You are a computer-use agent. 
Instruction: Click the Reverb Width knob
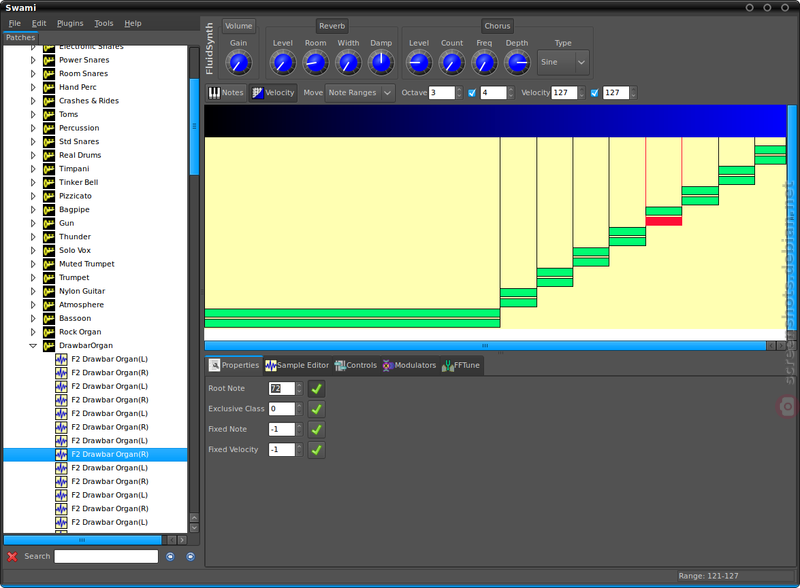[348, 63]
